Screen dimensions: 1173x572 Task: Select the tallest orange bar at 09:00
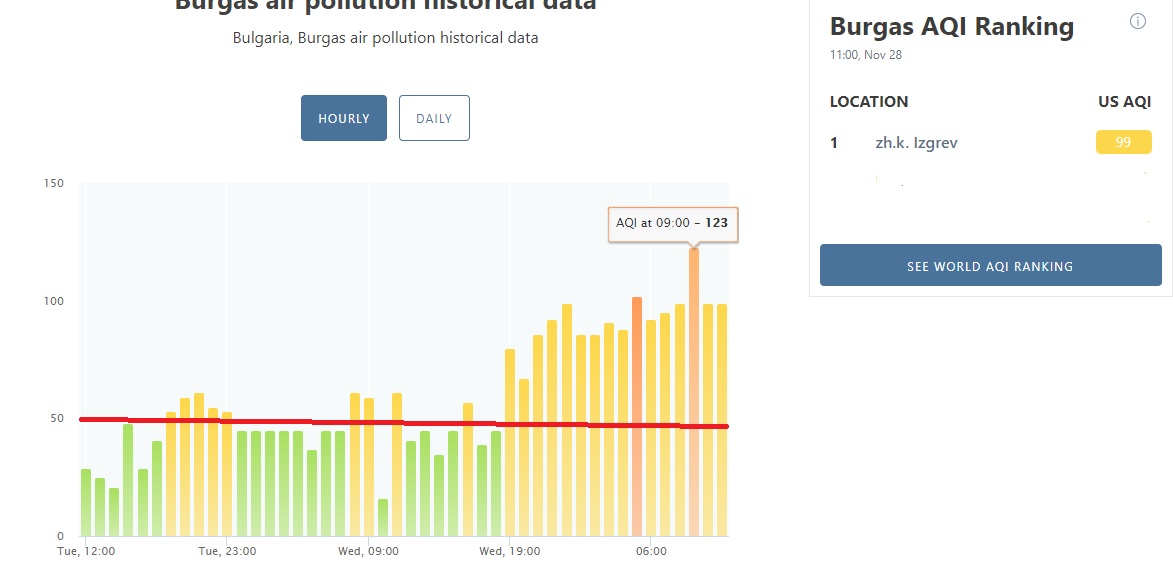point(694,392)
